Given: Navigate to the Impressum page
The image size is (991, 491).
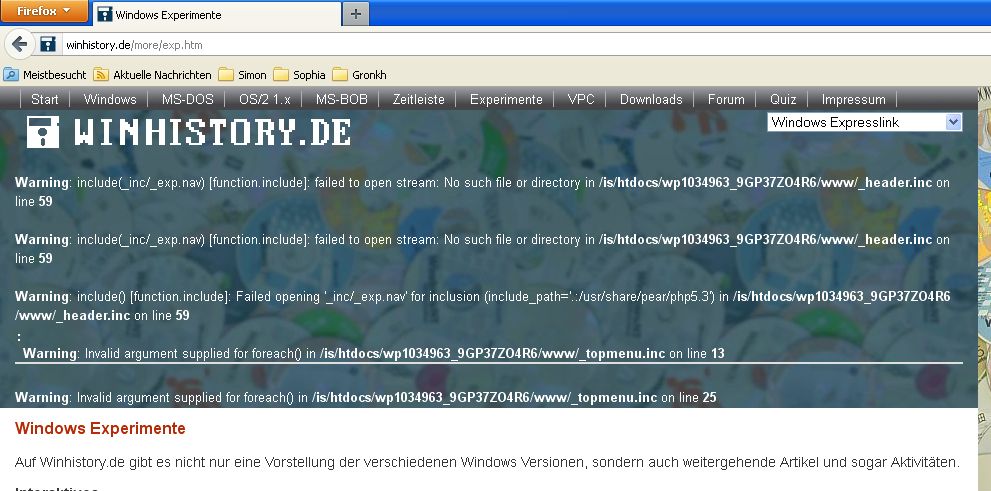Looking at the screenshot, I should tap(853, 99).
